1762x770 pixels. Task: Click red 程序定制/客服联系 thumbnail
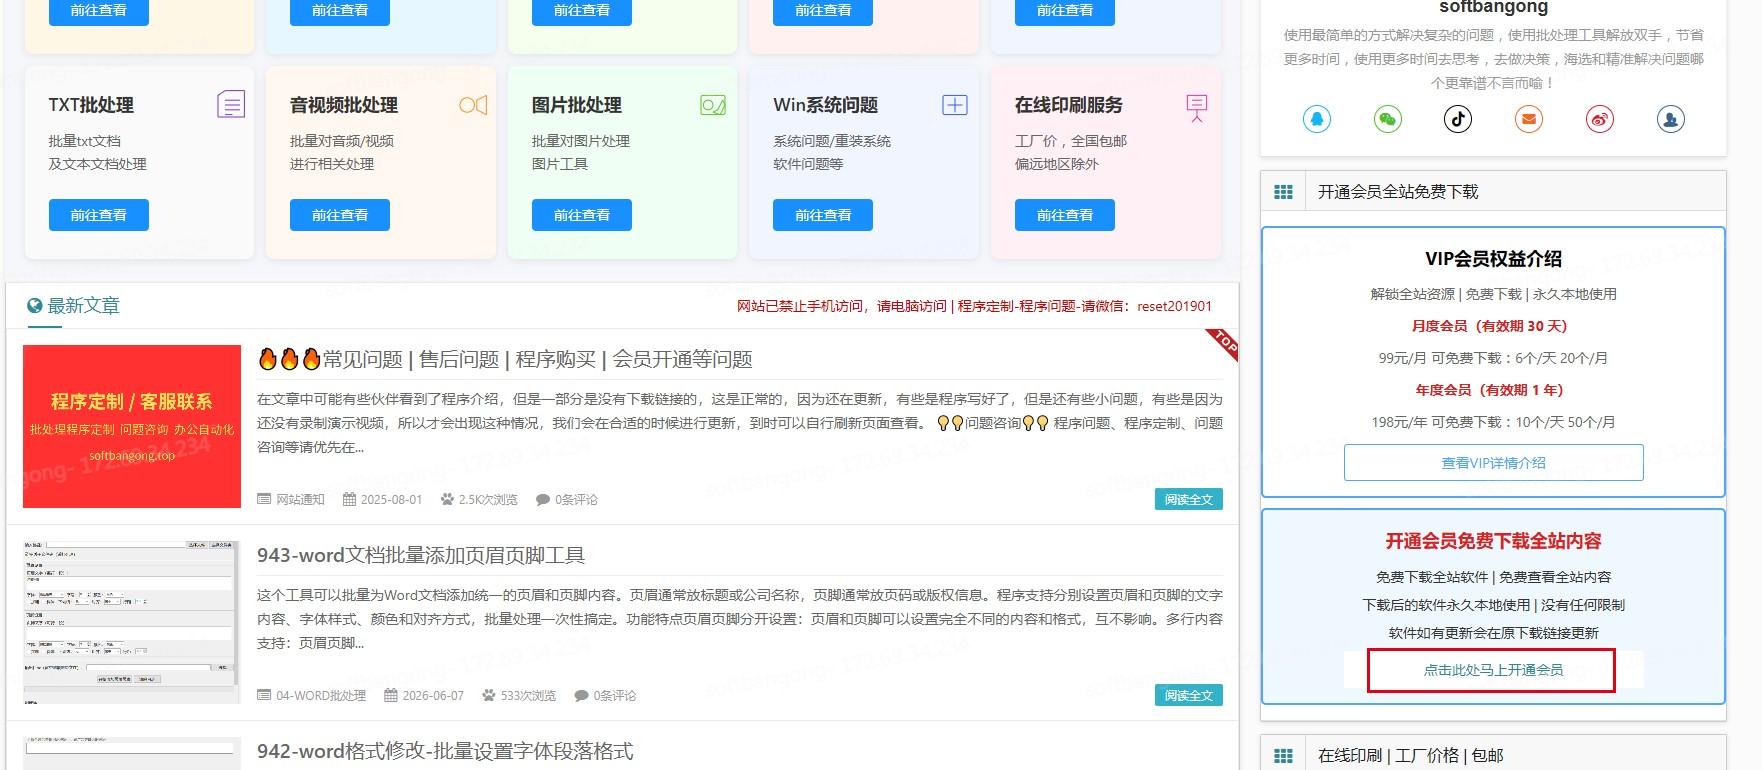tap(132, 426)
